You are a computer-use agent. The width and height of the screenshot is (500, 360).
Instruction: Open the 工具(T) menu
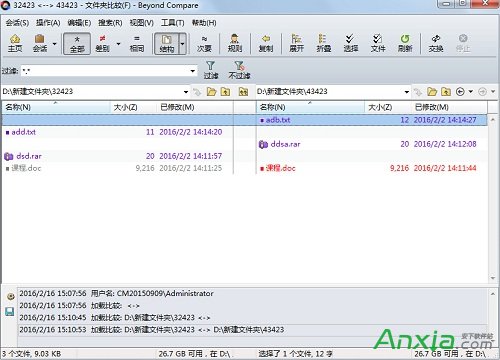pyautogui.click(x=172, y=23)
